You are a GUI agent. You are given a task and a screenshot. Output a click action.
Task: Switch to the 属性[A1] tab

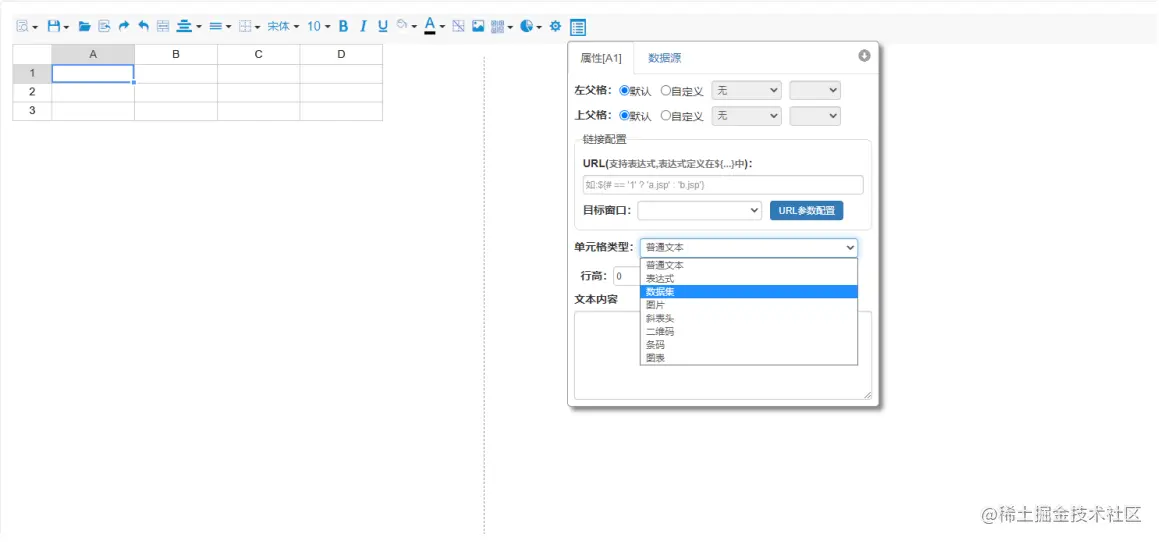pos(601,58)
